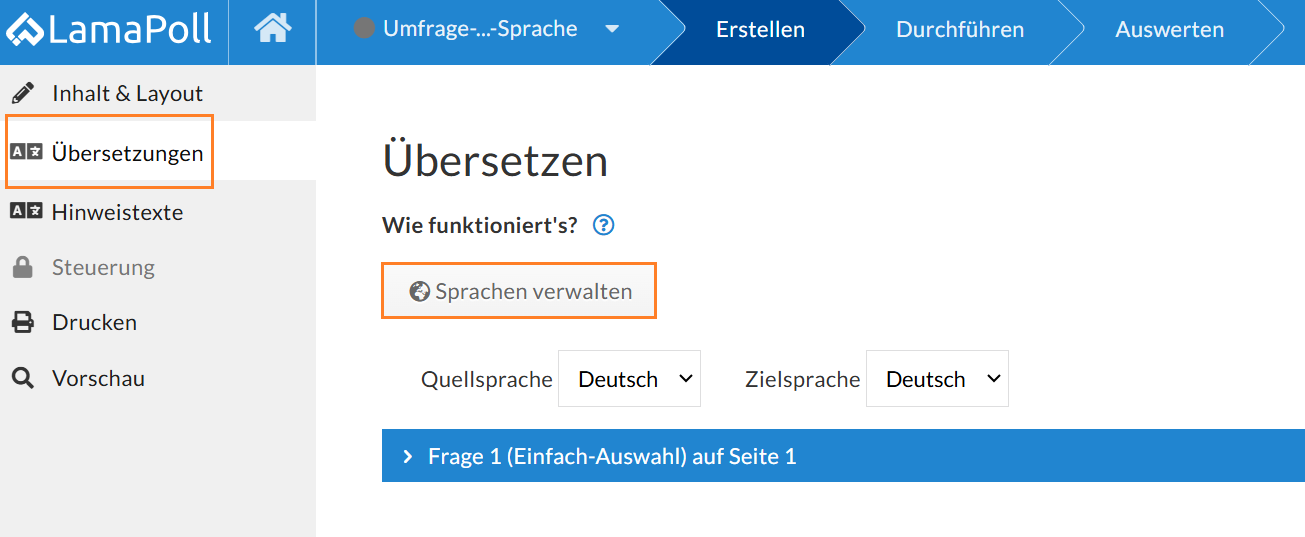Click the lock icon beside Steuerung

22,267
